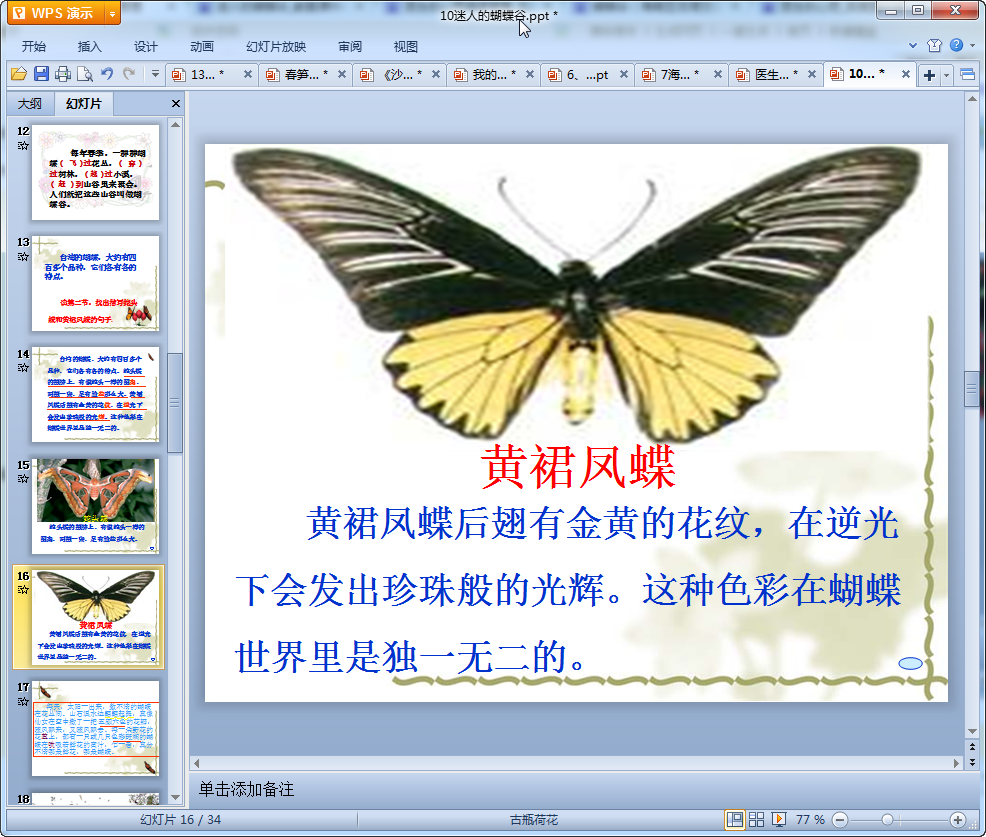Click the horizontal scrollbar right arrow
Viewport: 986px width, 837px height.
point(956,763)
